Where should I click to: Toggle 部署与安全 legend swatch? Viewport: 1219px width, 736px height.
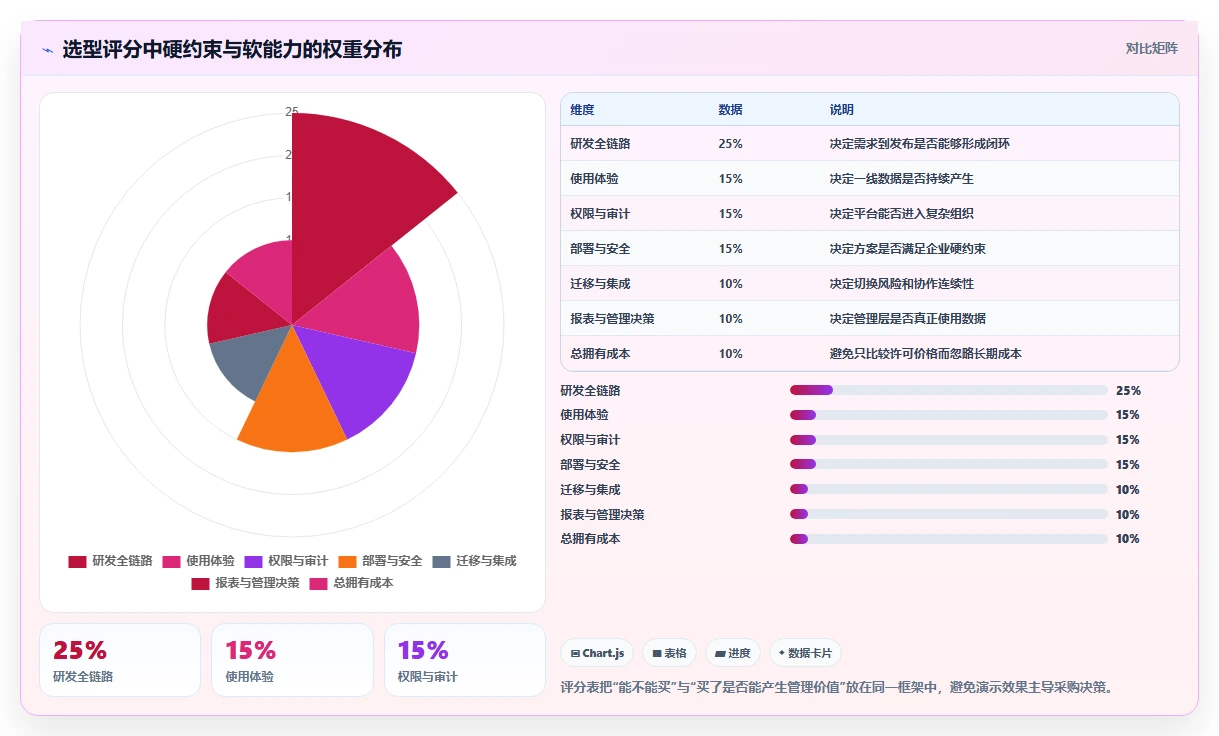click(x=348, y=562)
